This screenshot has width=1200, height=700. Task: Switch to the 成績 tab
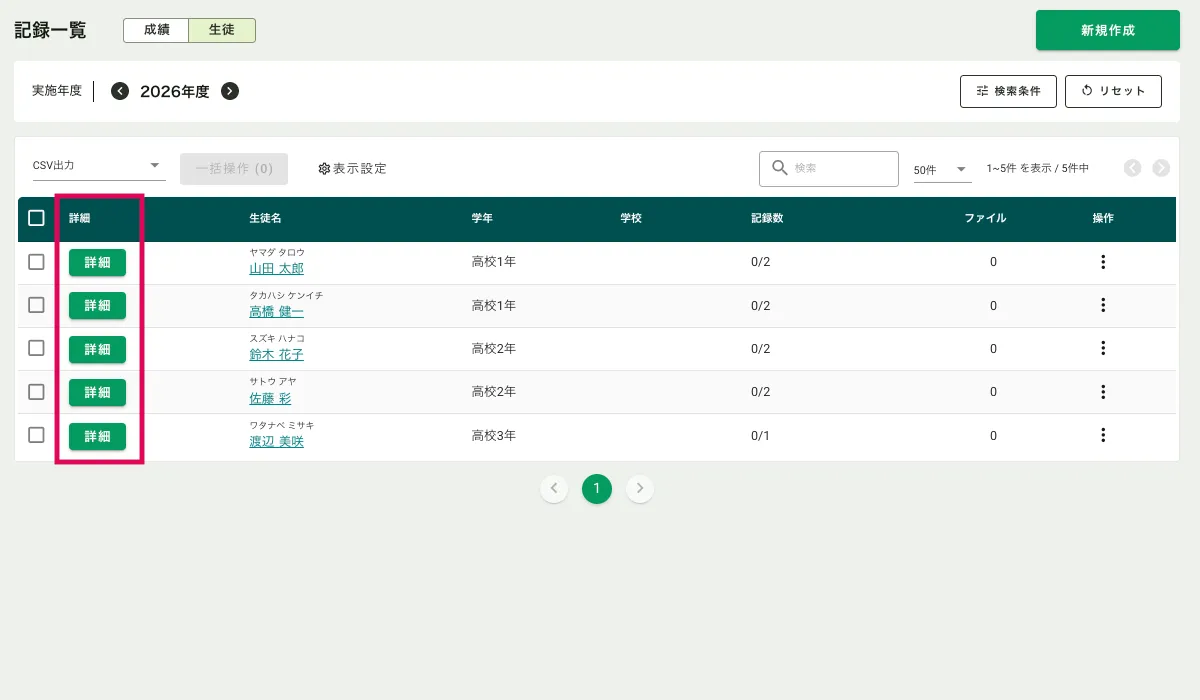coord(156,30)
